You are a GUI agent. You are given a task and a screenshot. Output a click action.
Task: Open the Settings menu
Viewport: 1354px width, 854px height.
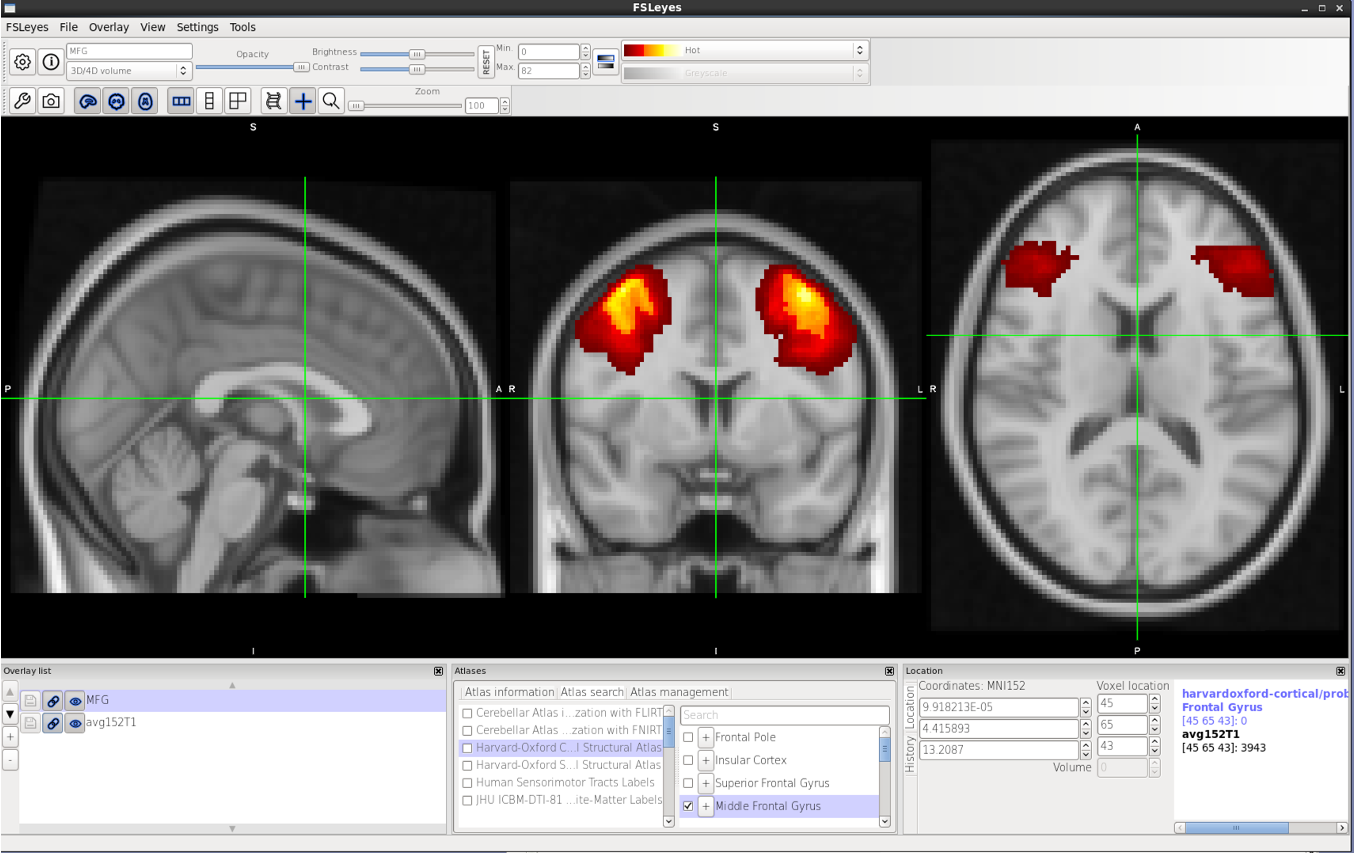click(x=198, y=27)
